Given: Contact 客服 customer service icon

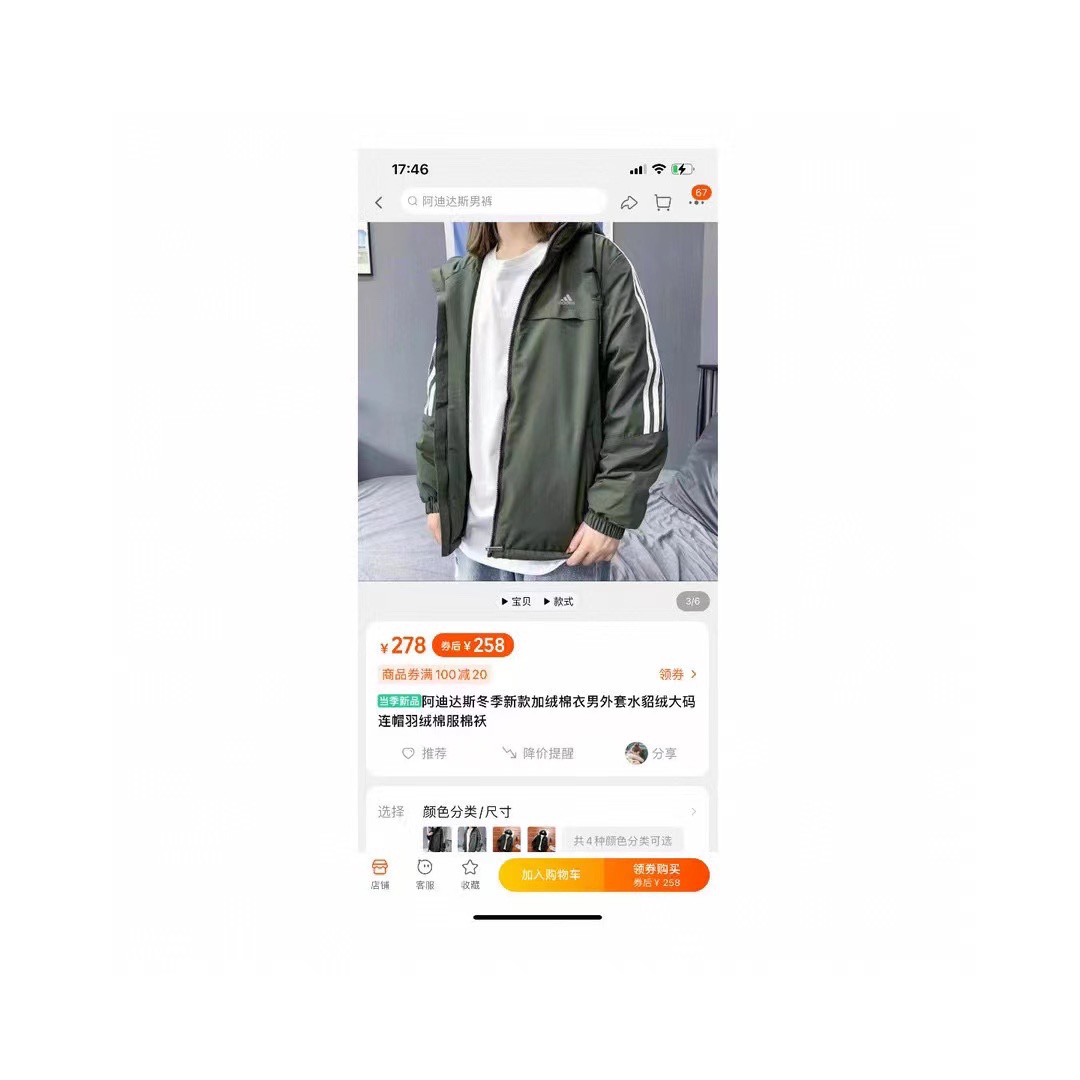Looking at the screenshot, I should click(425, 875).
